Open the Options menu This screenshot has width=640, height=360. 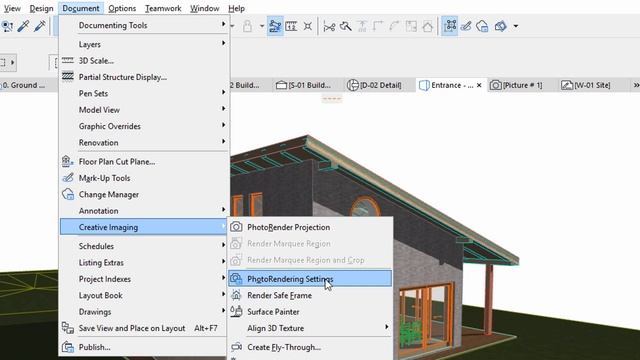click(122, 8)
